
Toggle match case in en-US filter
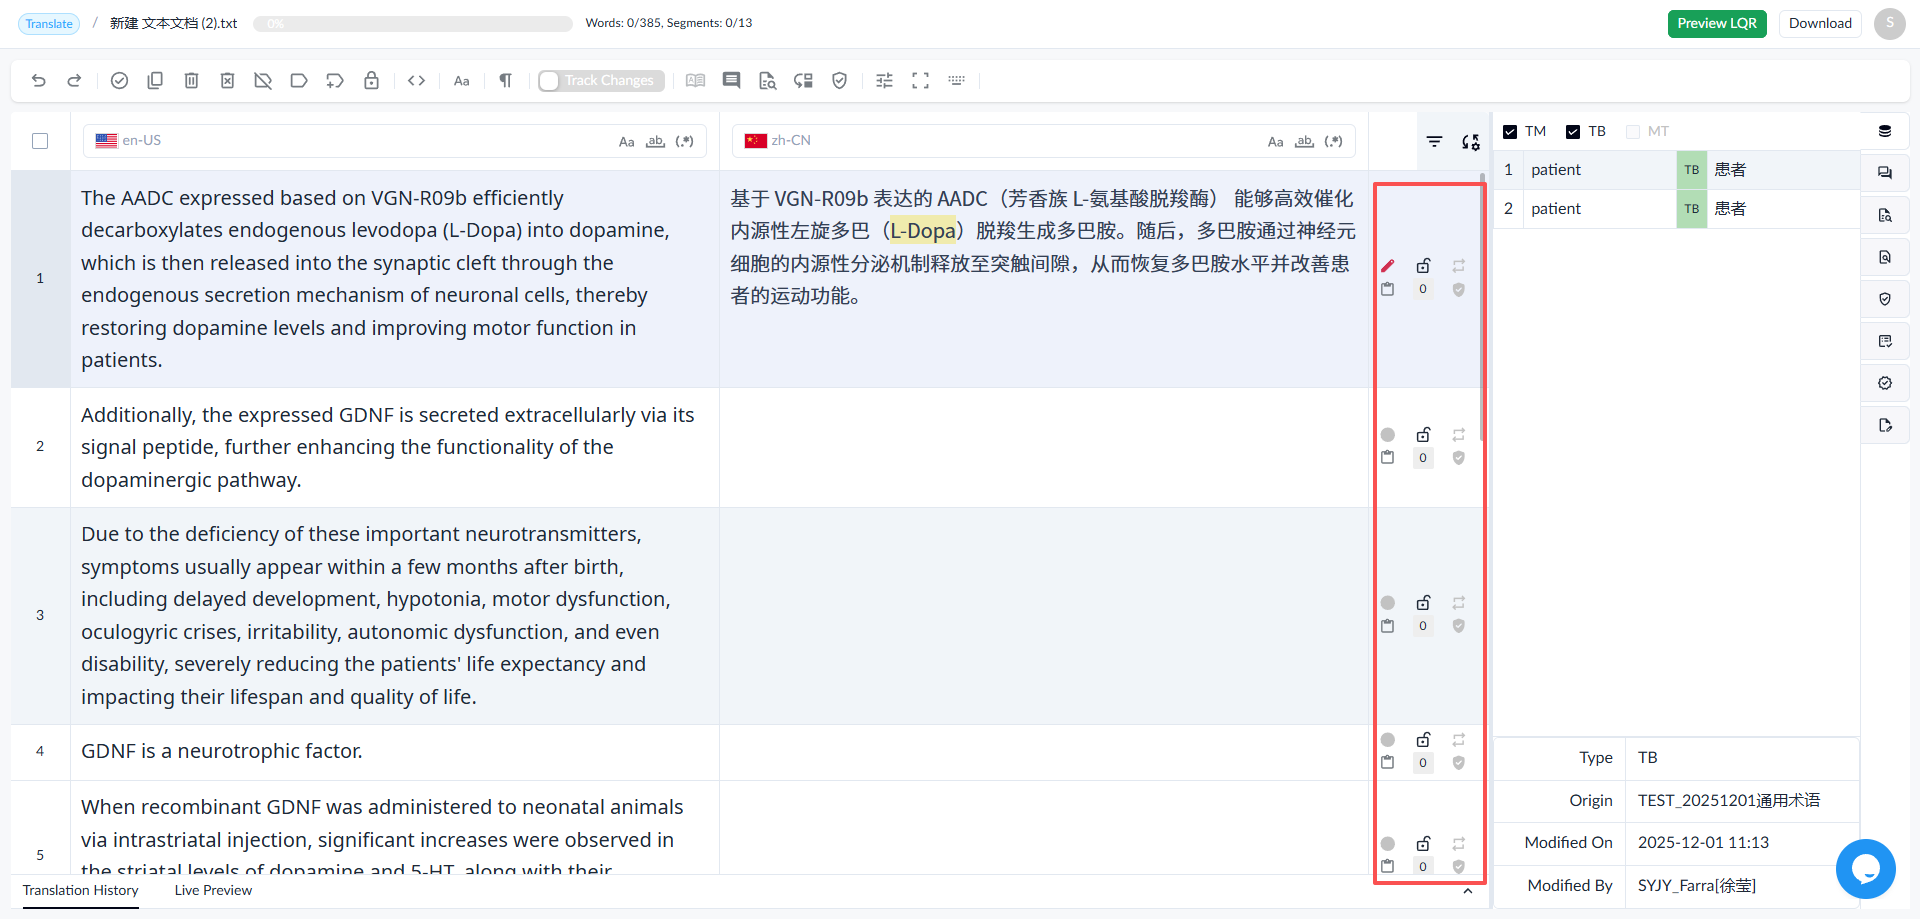click(x=626, y=142)
